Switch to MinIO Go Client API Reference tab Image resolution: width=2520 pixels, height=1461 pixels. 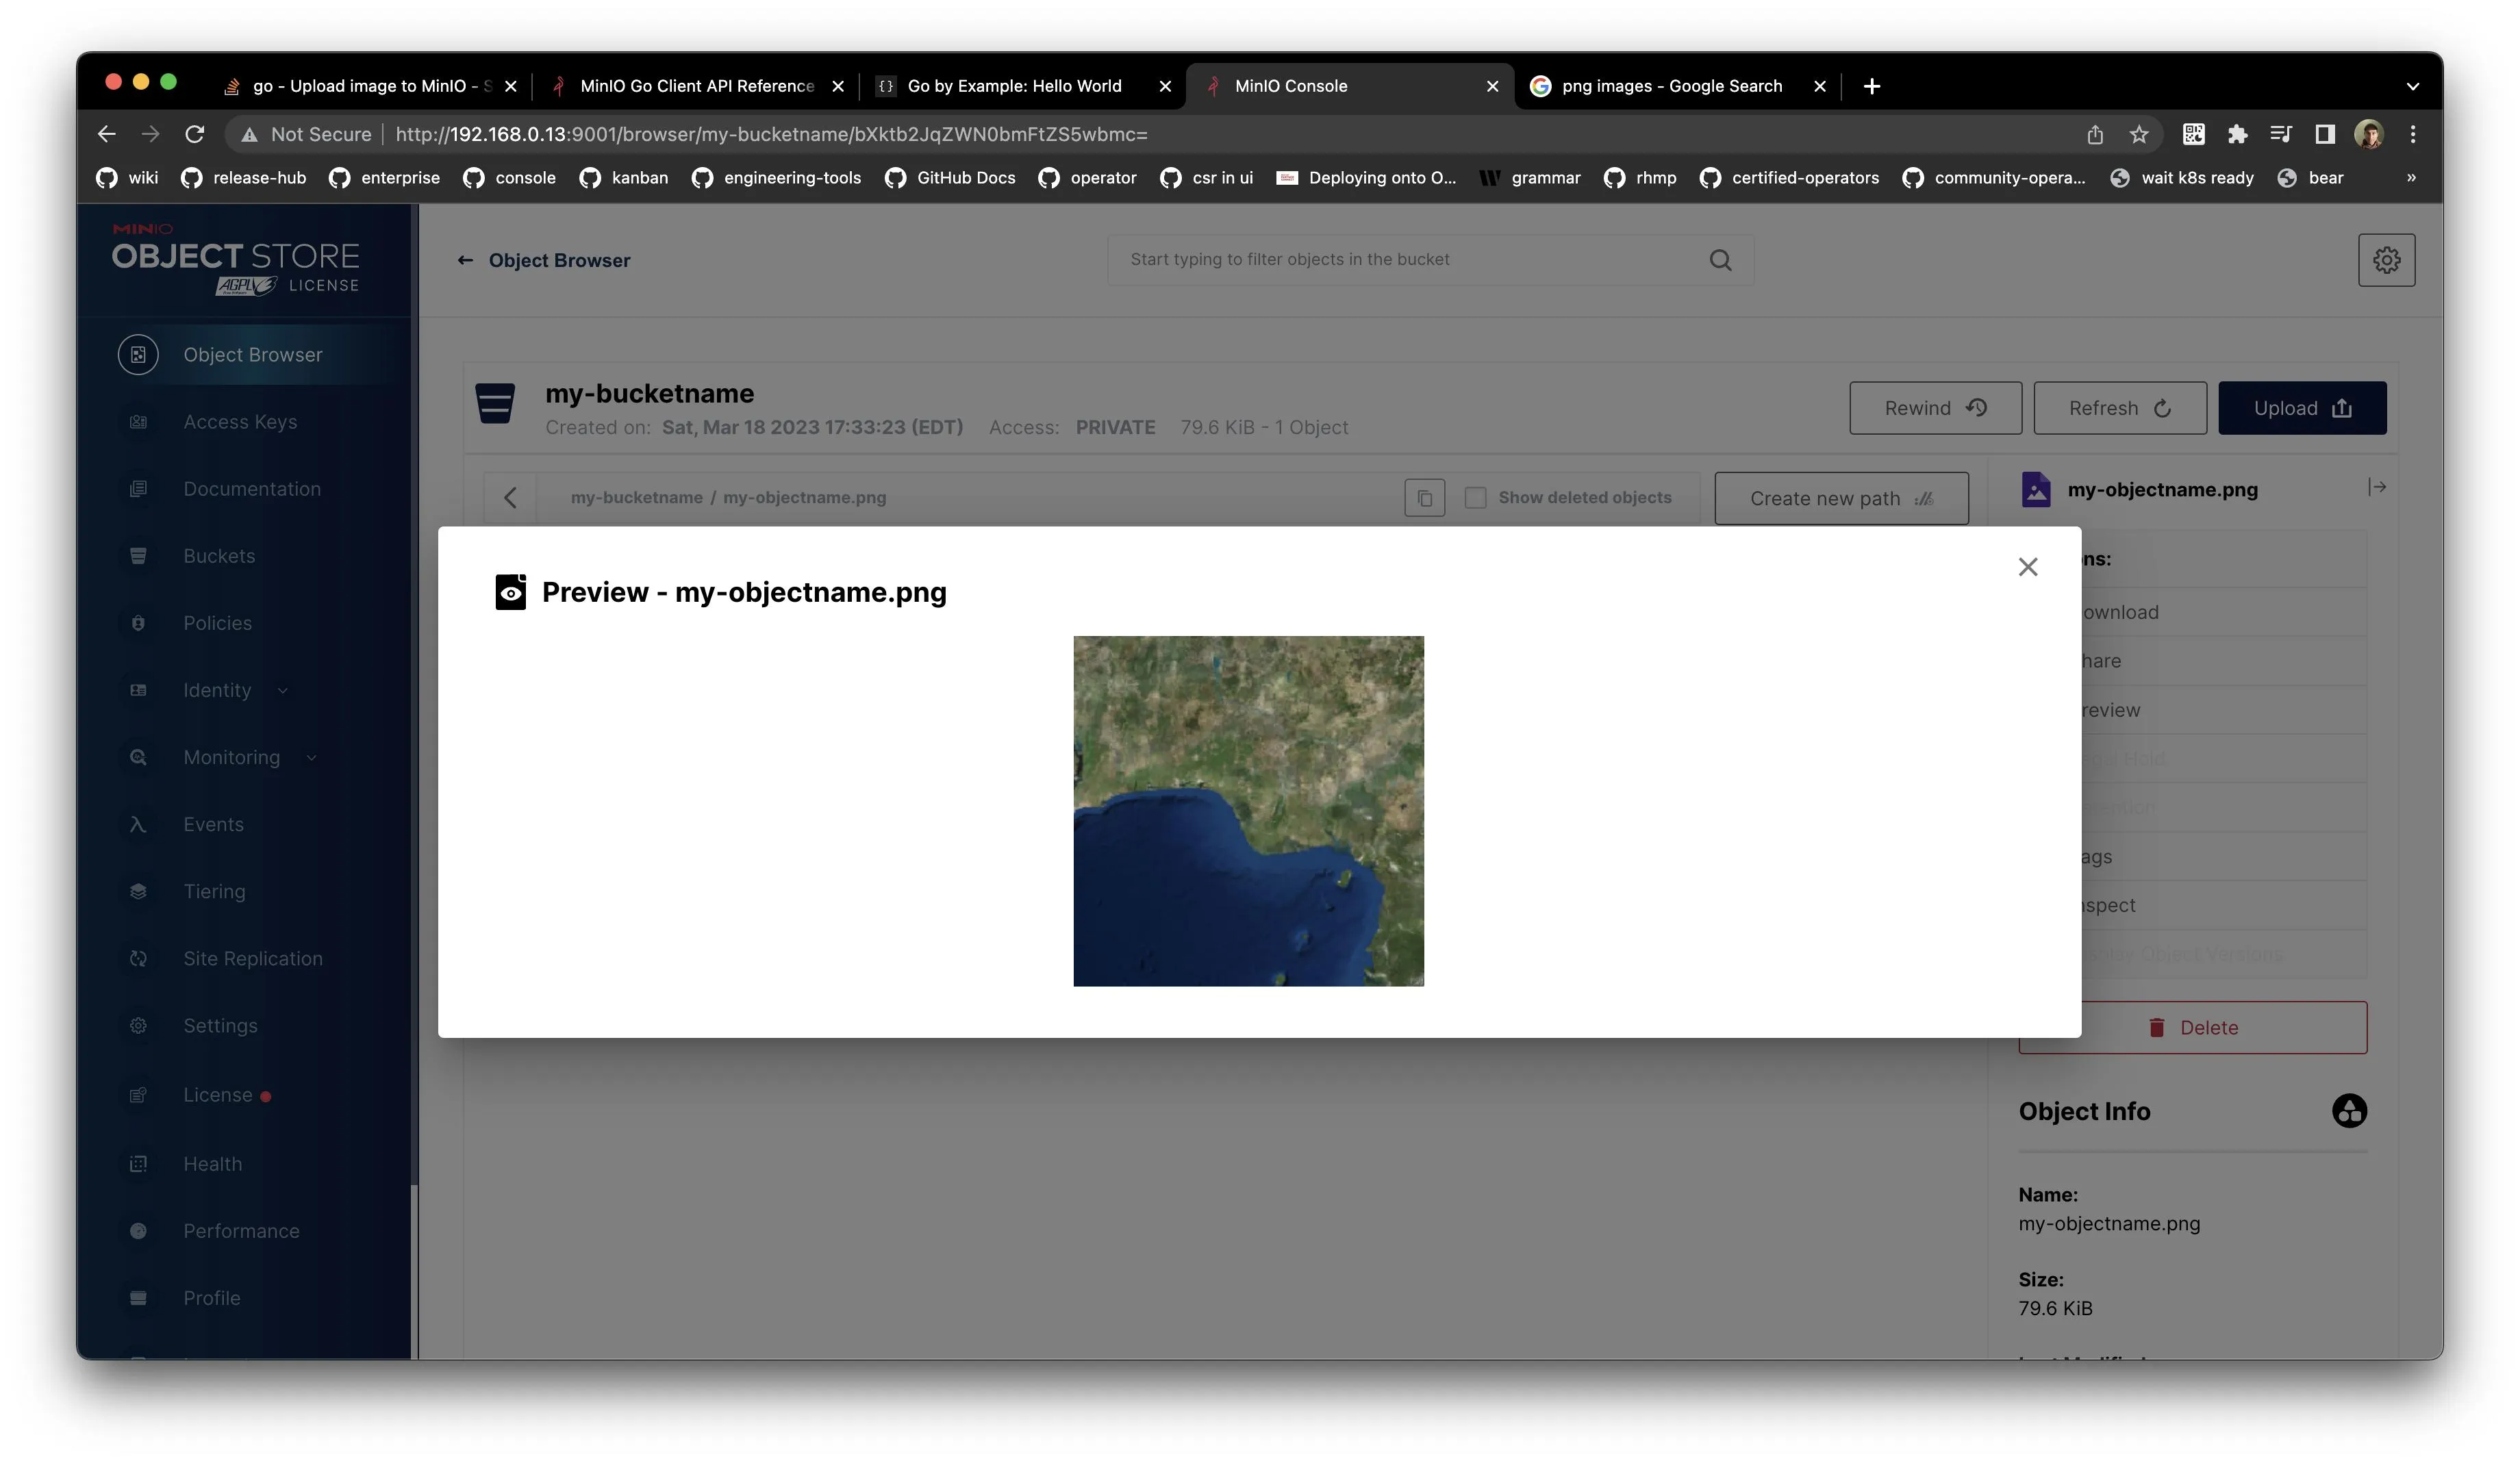[x=697, y=86]
